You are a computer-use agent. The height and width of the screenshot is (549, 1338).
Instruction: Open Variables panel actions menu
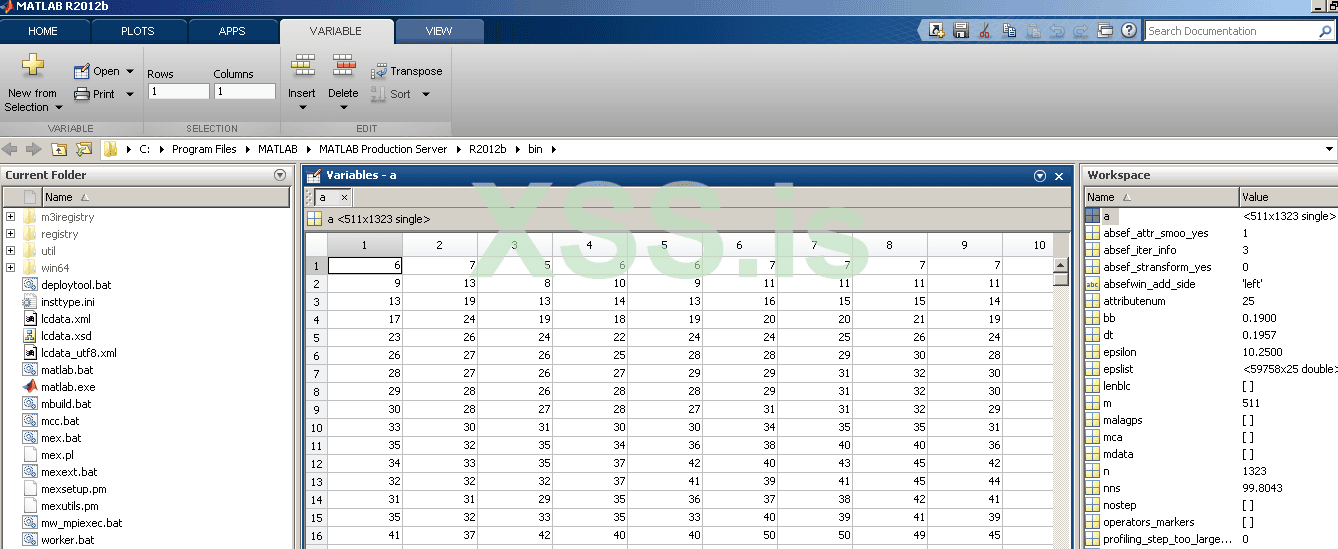(1040, 176)
